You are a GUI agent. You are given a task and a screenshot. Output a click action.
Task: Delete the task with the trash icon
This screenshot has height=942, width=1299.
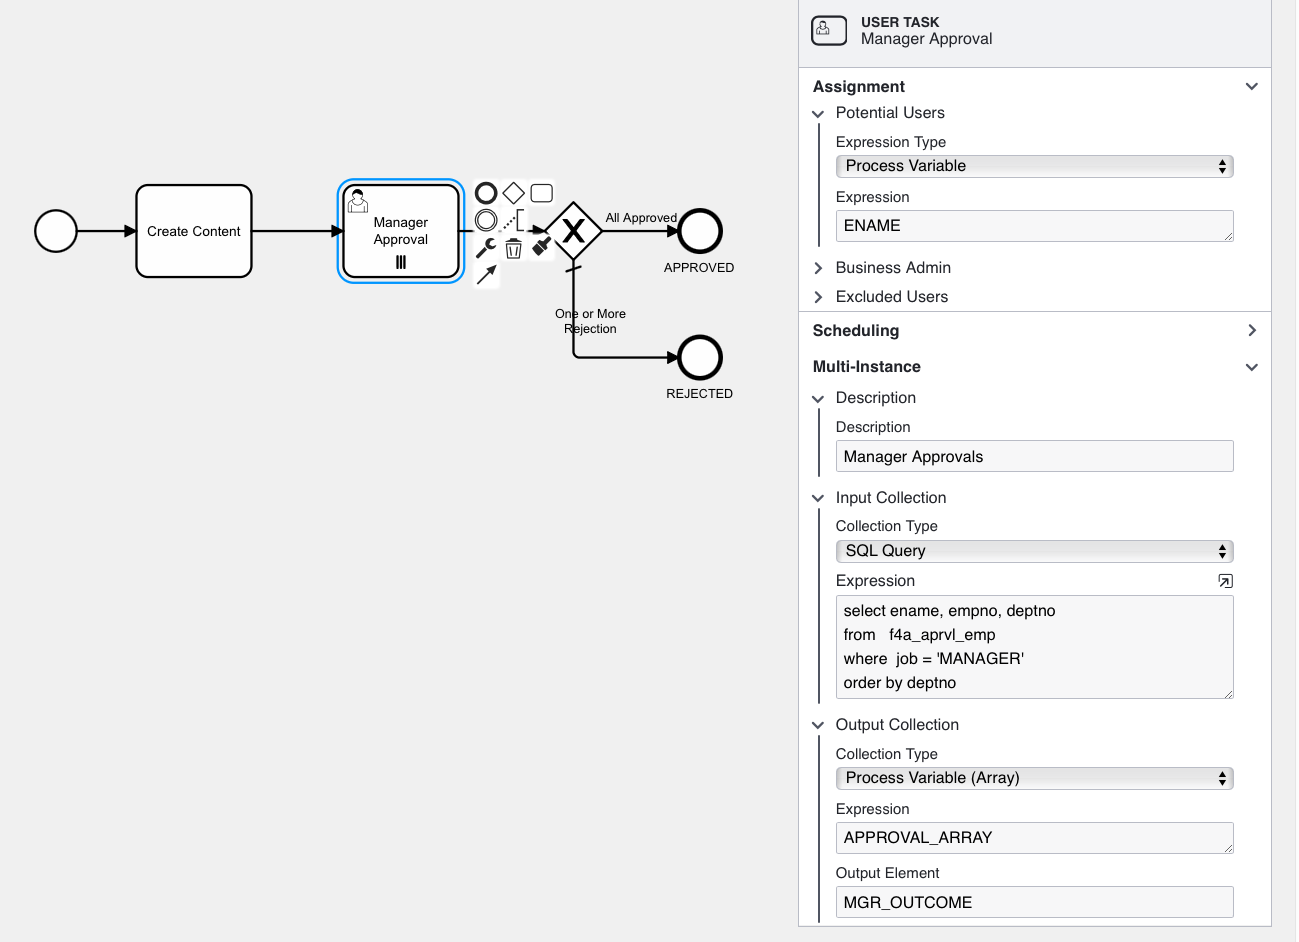(x=514, y=249)
